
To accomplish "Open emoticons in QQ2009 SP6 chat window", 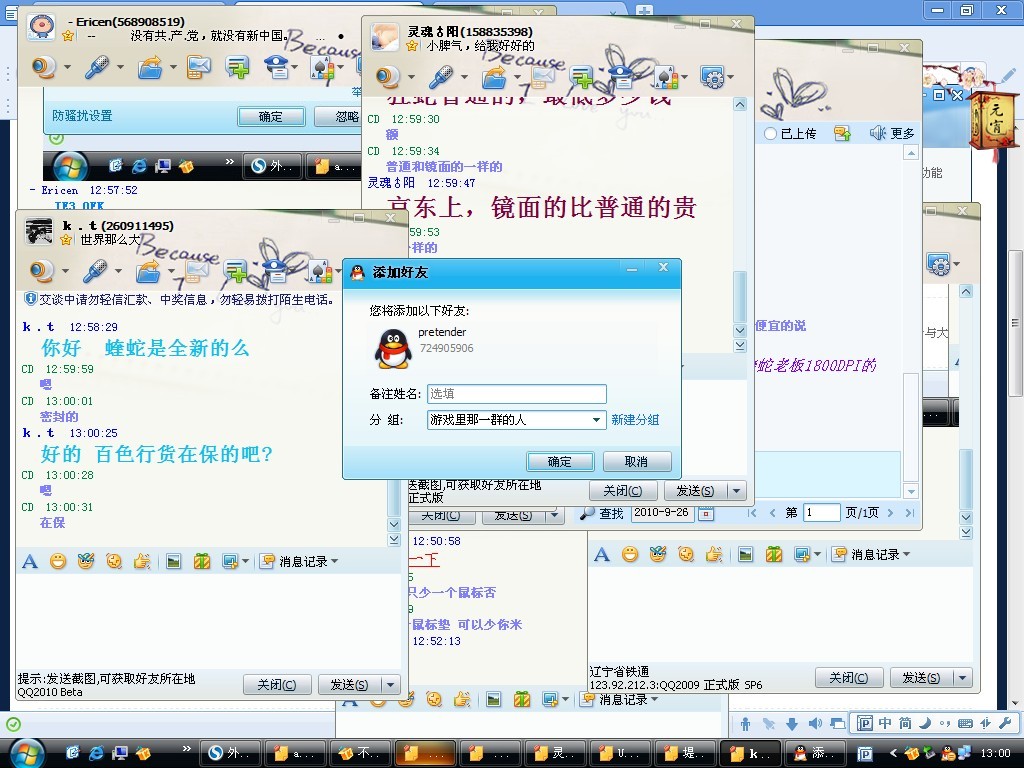I will coord(630,554).
